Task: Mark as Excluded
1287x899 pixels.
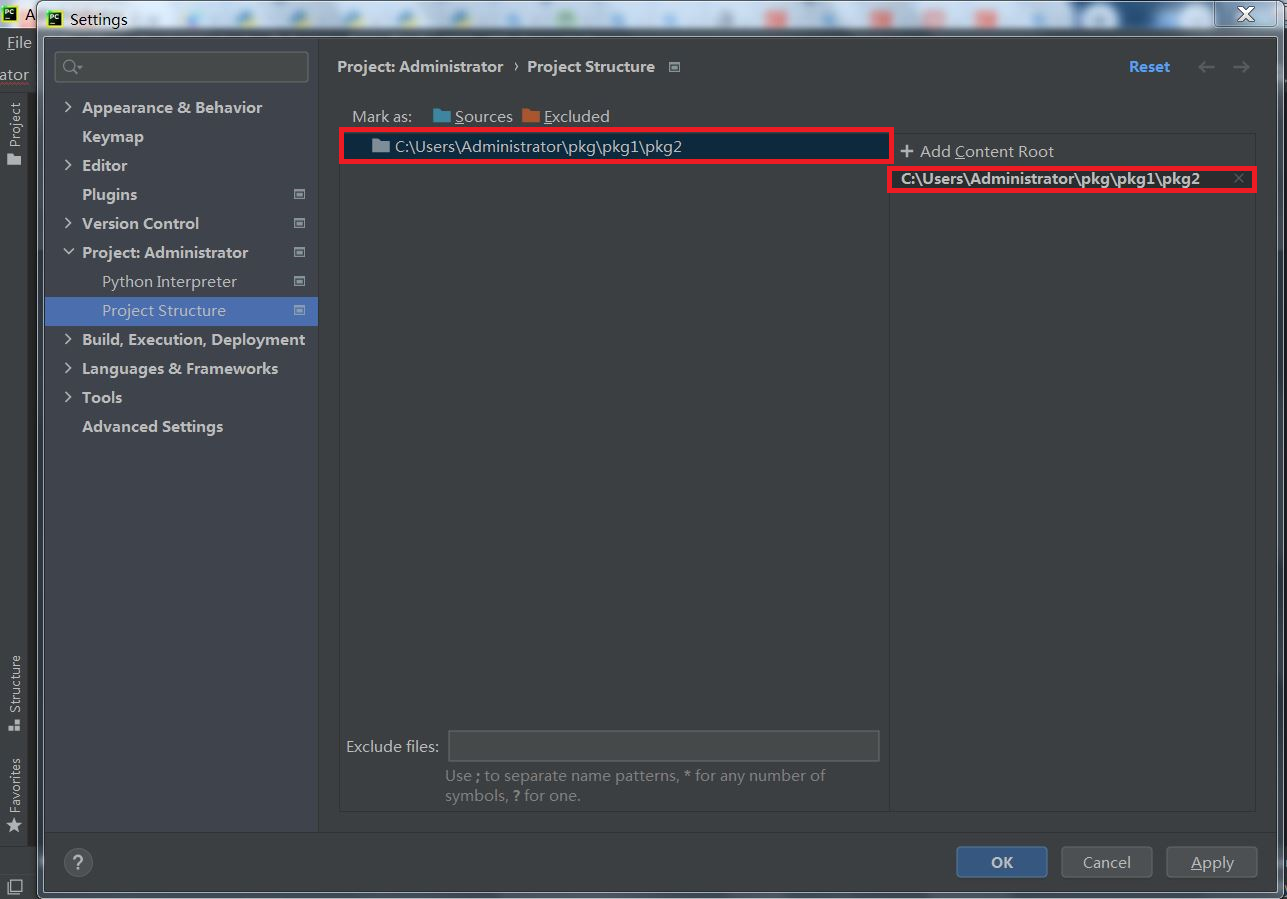Action: click(565, 116)
